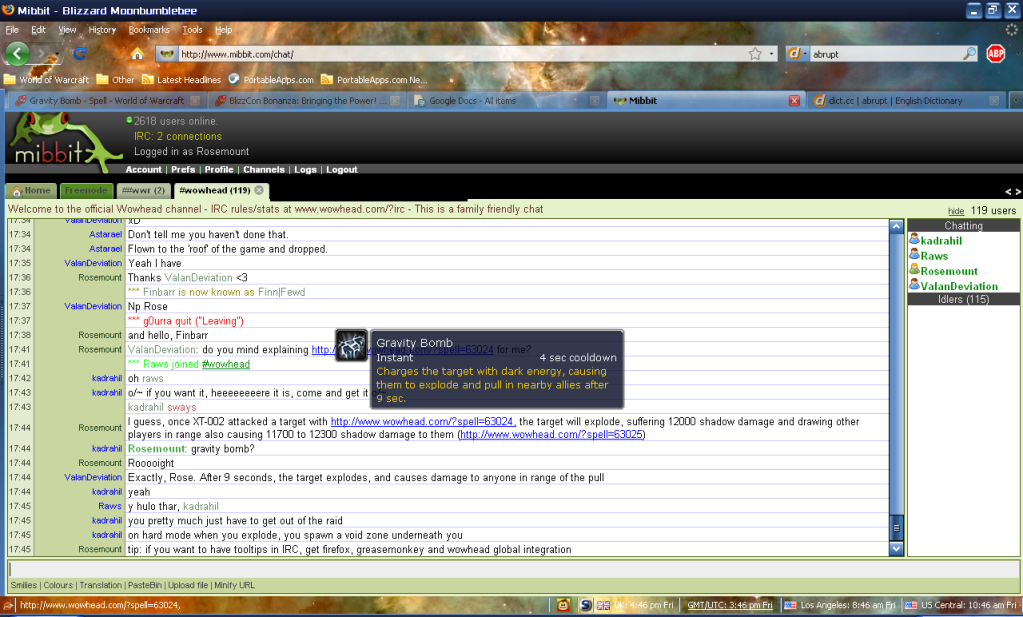The width and height of the screenshot is (1023, 617).
Task: Click the chat scrollbar down arrow
Action: (896, 549)
